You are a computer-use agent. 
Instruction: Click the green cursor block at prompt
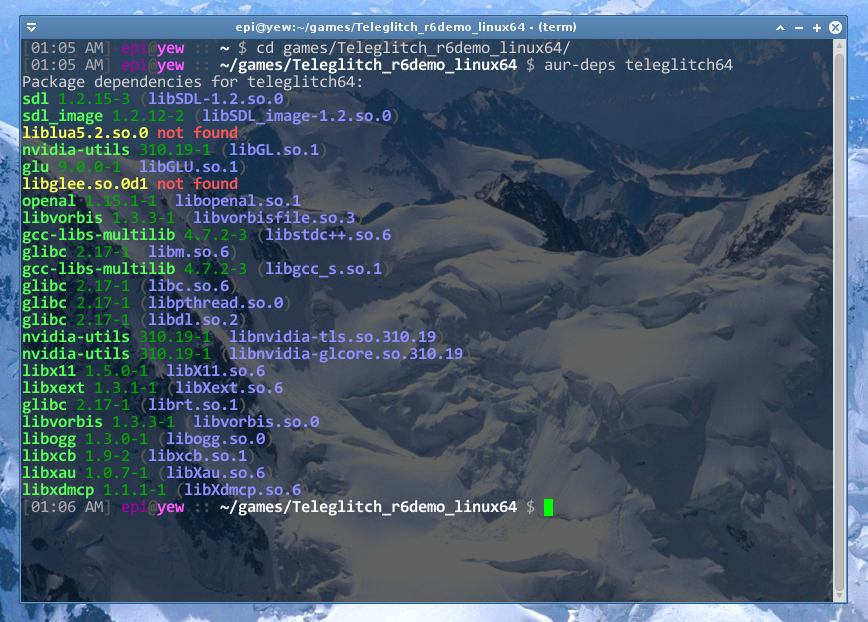(549, 507)
